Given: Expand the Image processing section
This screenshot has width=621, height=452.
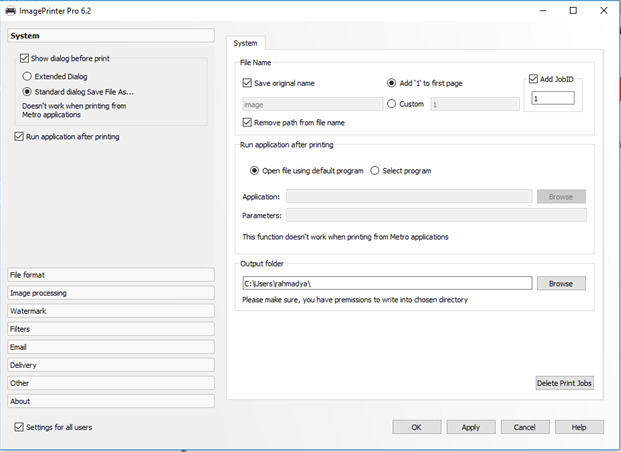Looking at the screenshot, I should click(x=110, y=293).
